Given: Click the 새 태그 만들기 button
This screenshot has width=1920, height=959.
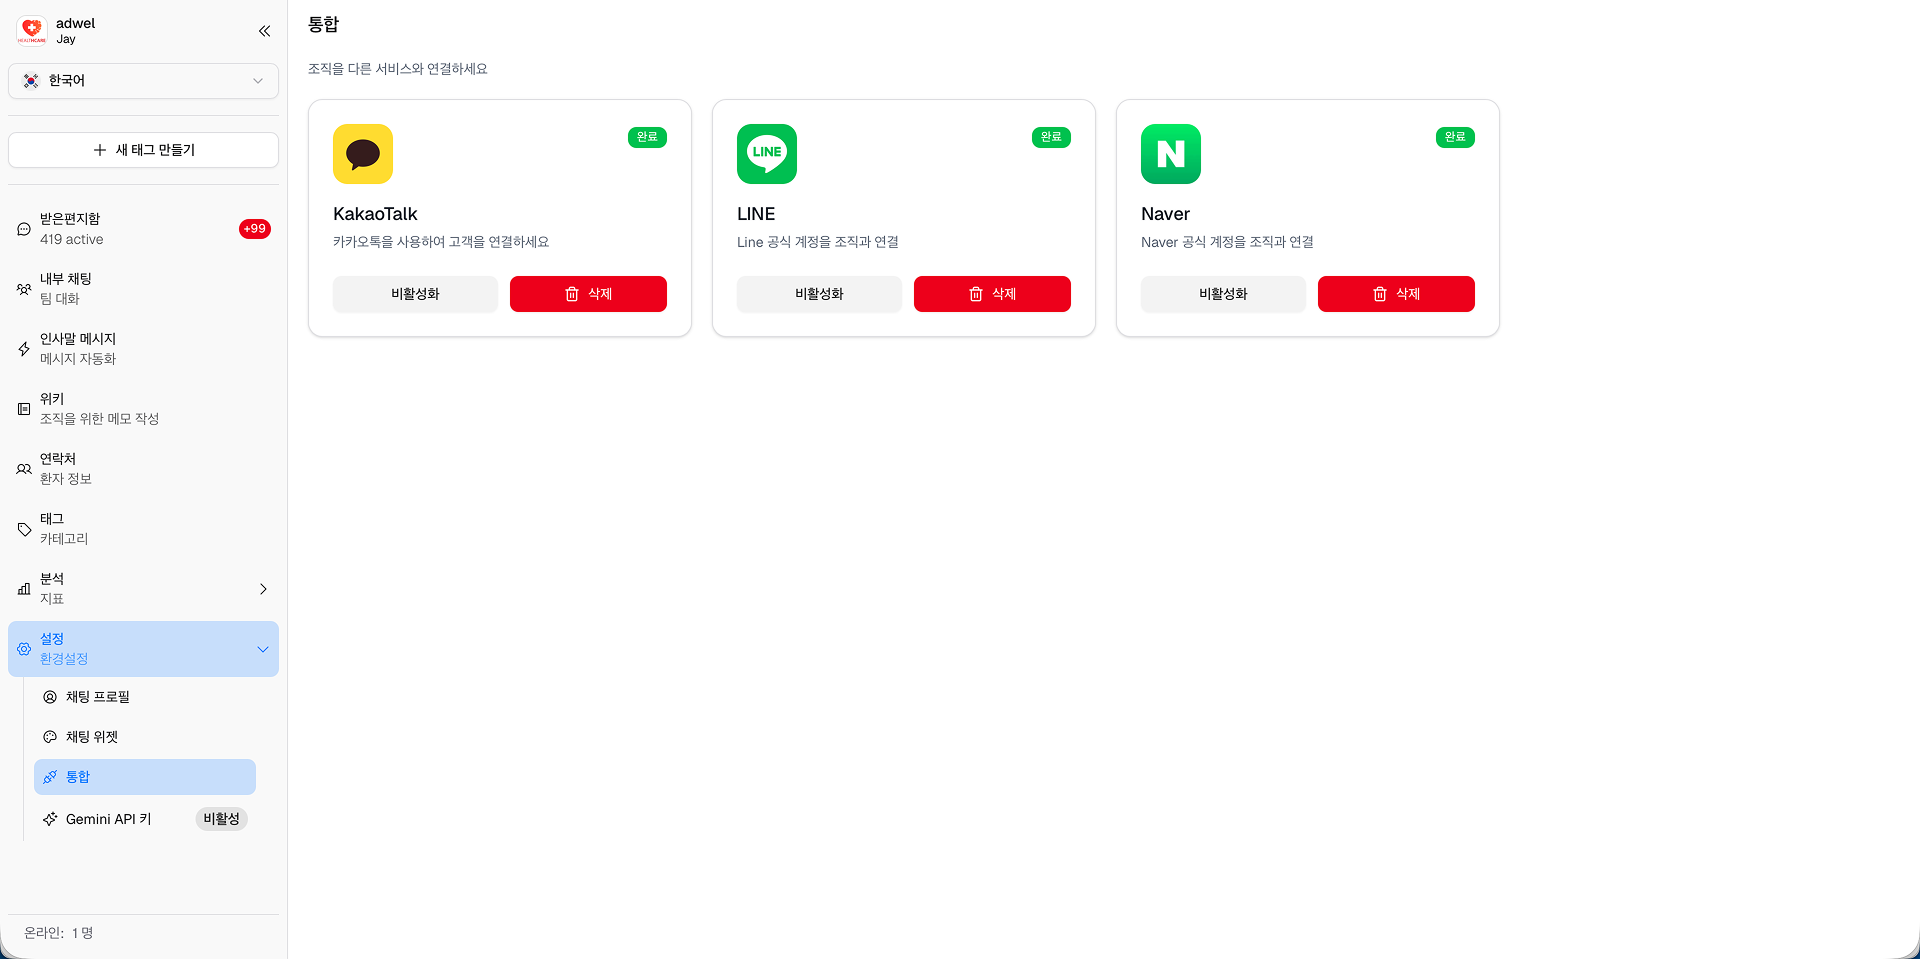Looking at the screenshot, I should [143, 149].
